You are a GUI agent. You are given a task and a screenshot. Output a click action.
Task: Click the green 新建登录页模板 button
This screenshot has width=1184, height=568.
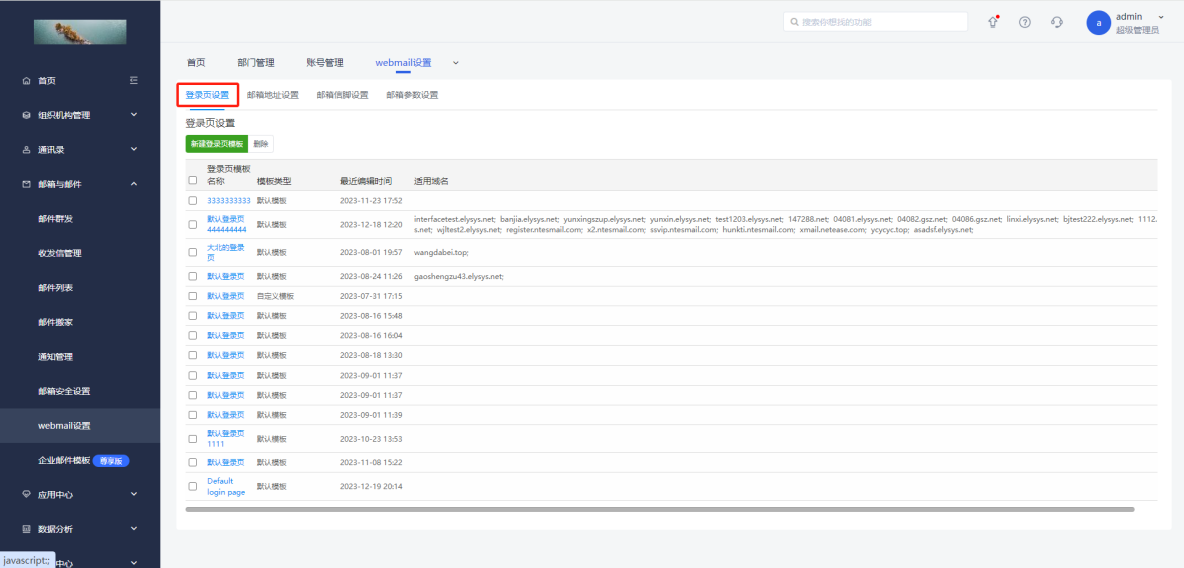click(217, 144)
